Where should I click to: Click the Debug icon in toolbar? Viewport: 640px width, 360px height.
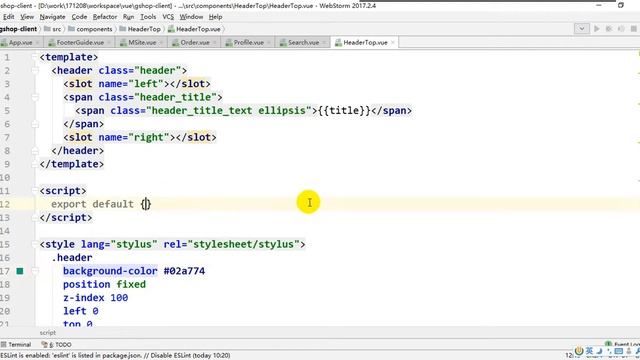pos(609,29)
